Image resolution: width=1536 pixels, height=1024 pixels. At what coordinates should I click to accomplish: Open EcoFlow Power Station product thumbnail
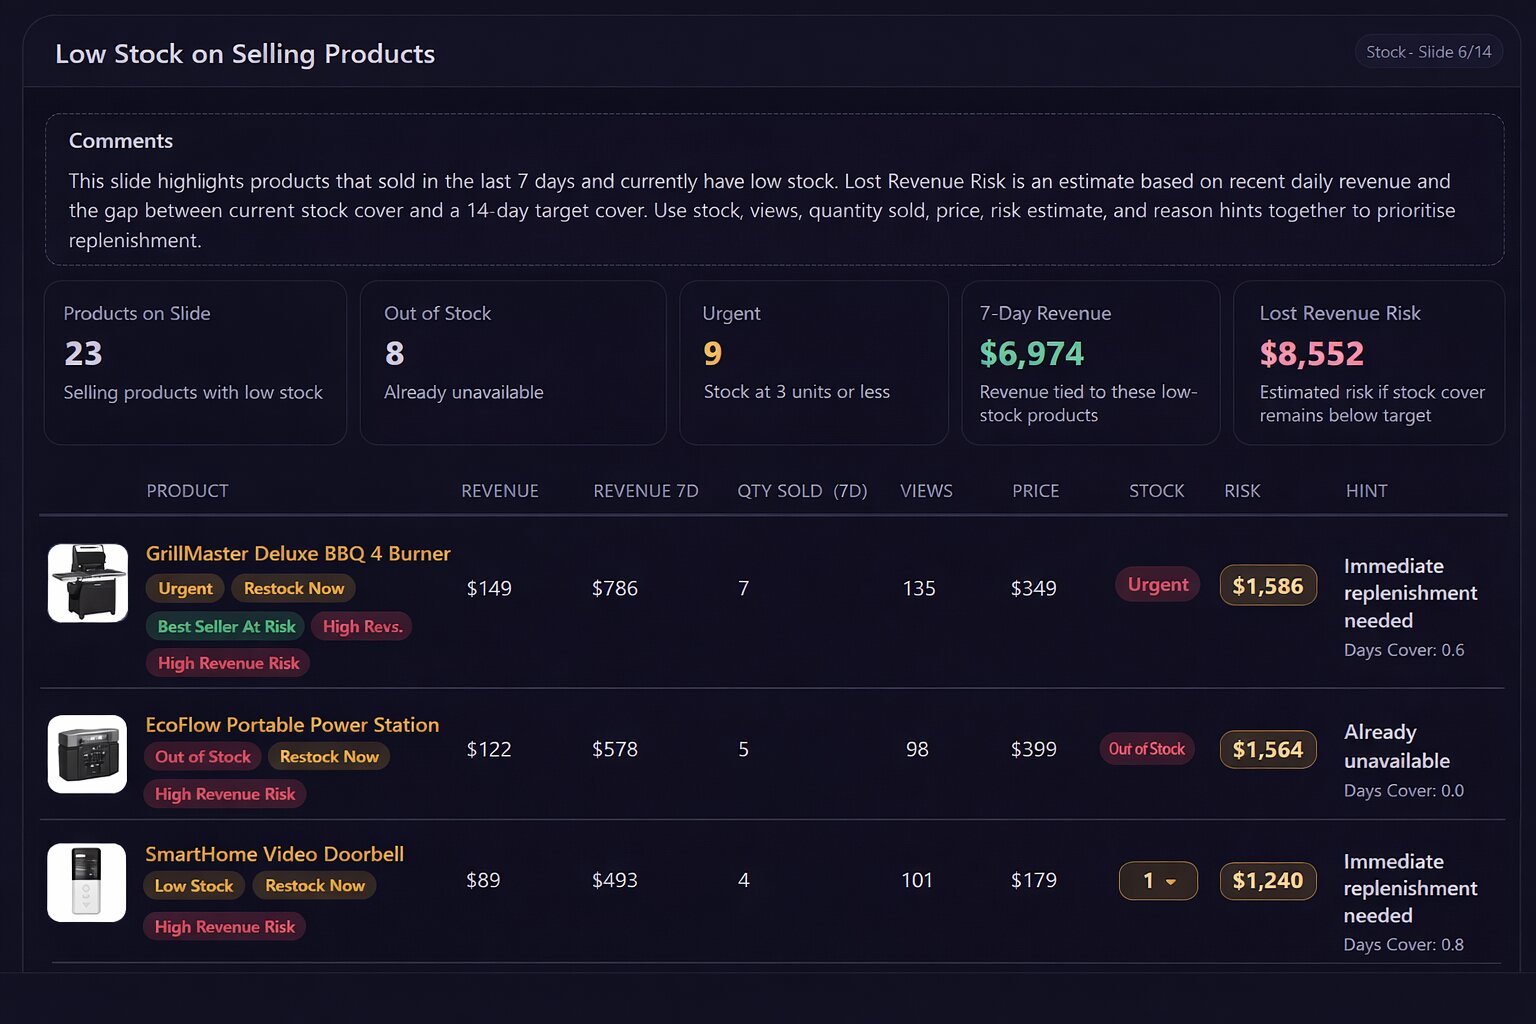coord(87,754)
